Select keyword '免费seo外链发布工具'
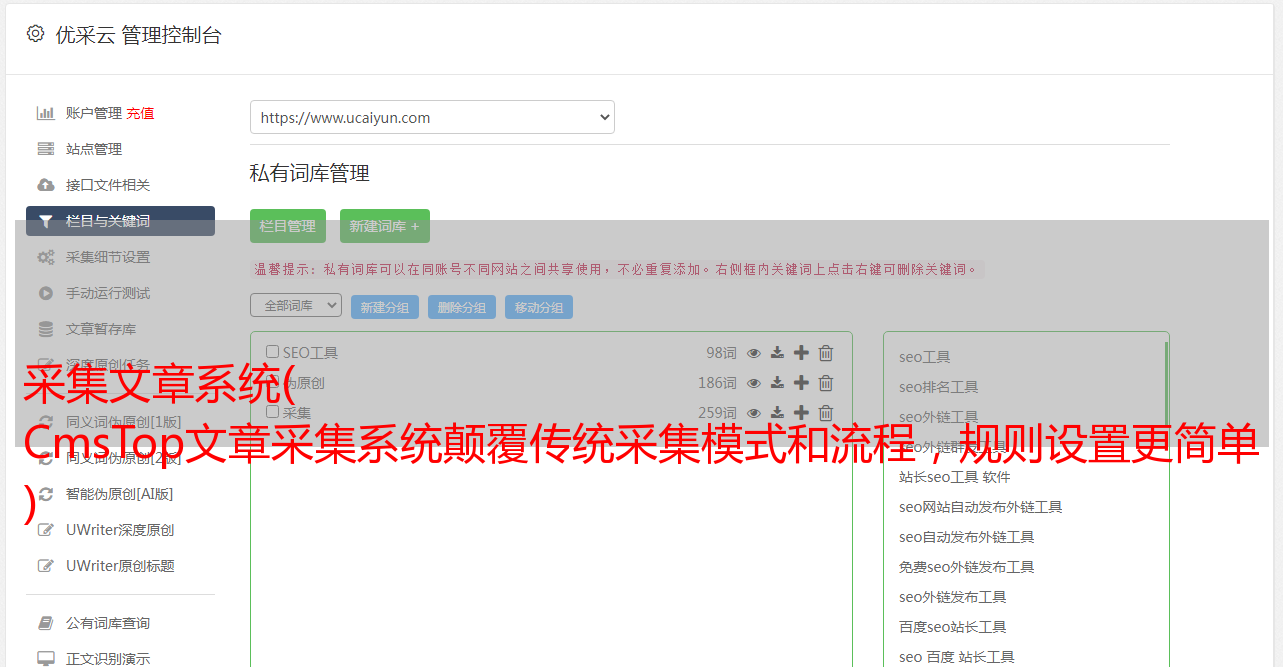This screenshot has width=1283, height=667. coord(967,567)
